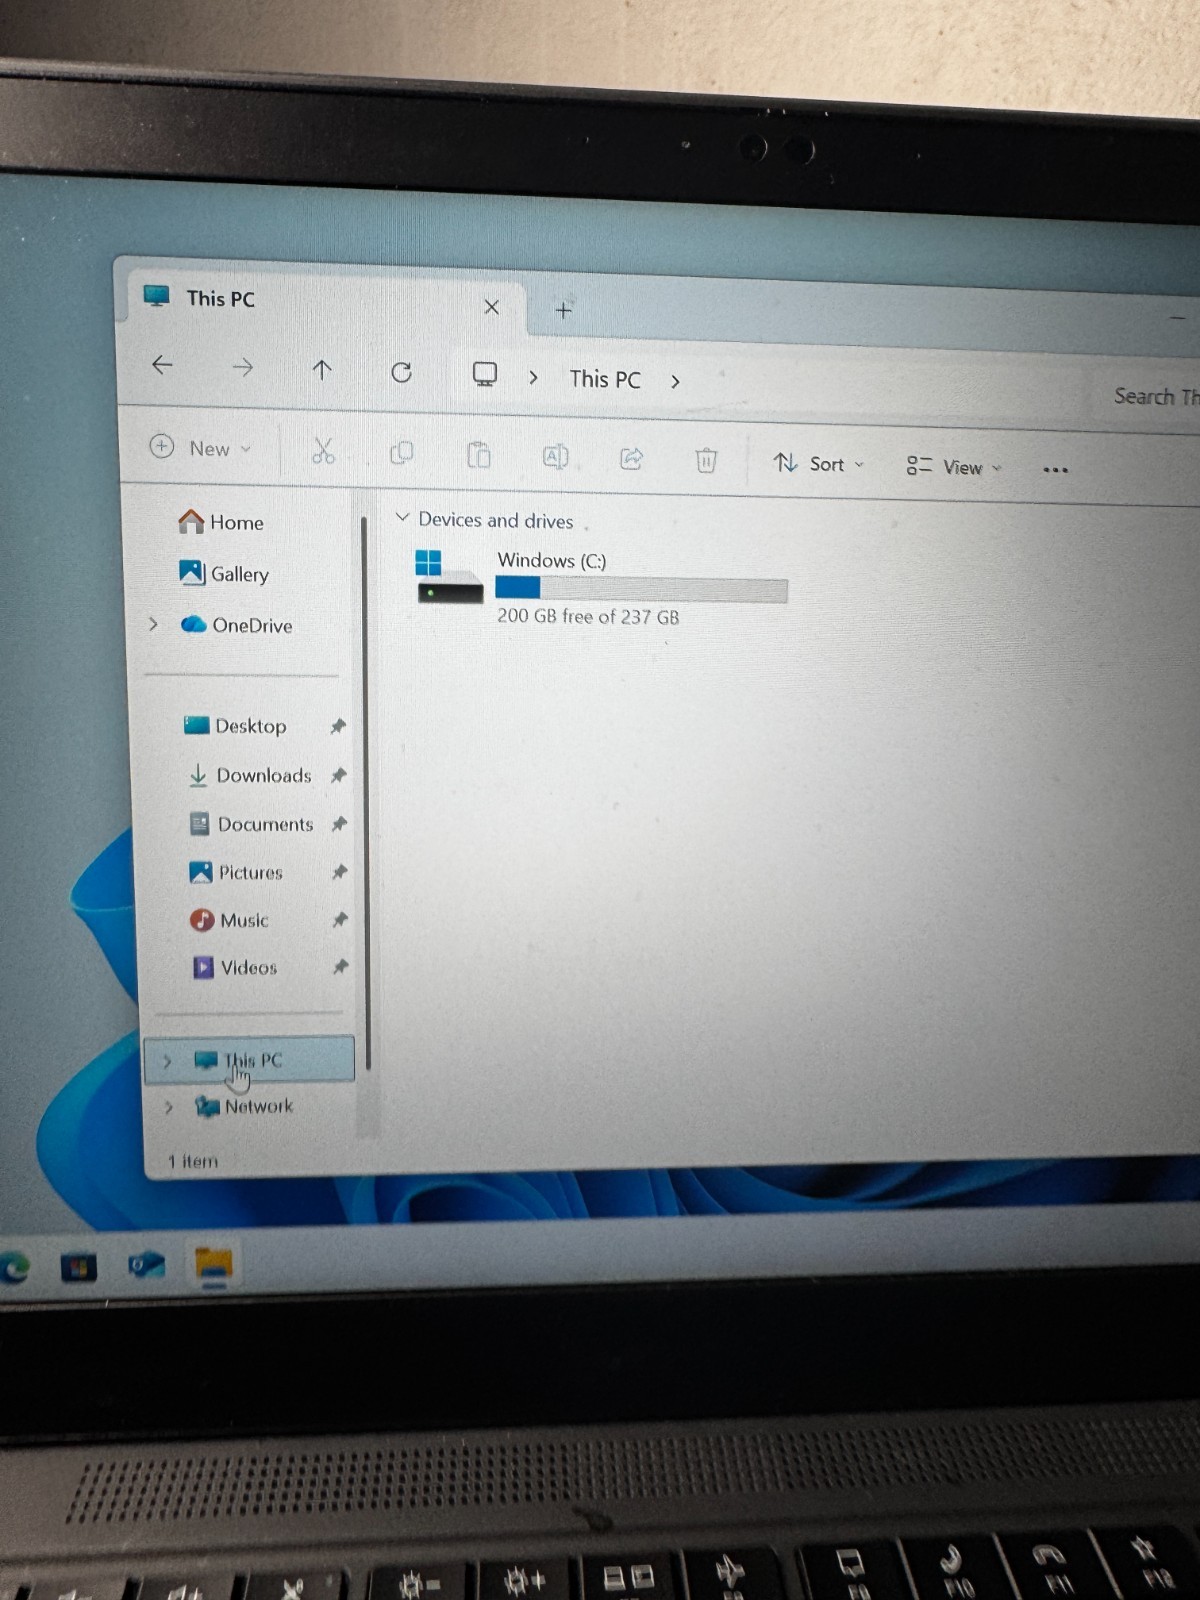The height and width of the screenshot is (1600, 1200).
Task: Go back with the left arrow button
Action: click(x=162, y=365)
